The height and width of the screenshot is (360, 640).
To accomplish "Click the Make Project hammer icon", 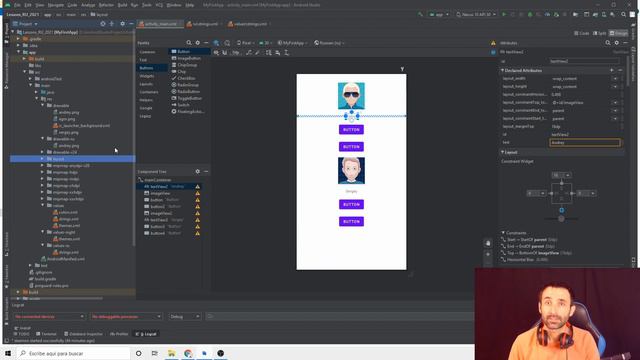I will pos(420,14).
